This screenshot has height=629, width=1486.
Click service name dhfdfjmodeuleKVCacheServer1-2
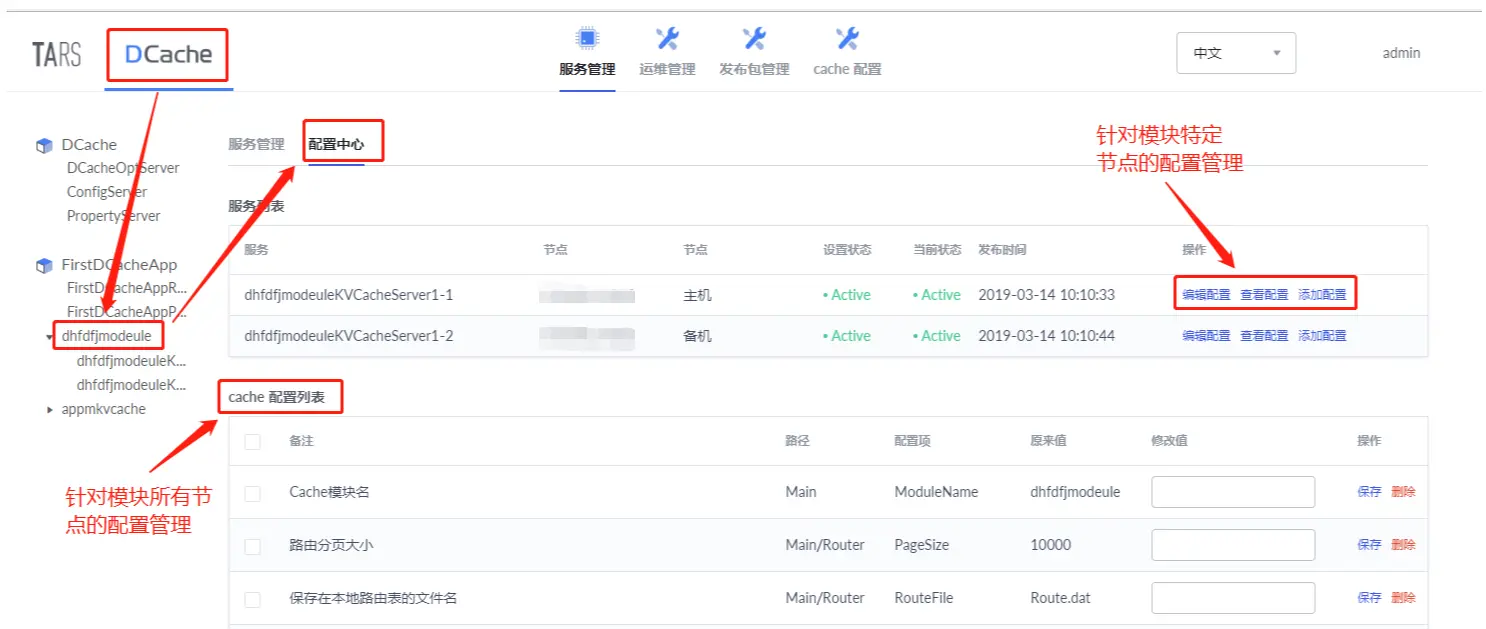click(349, 336)
